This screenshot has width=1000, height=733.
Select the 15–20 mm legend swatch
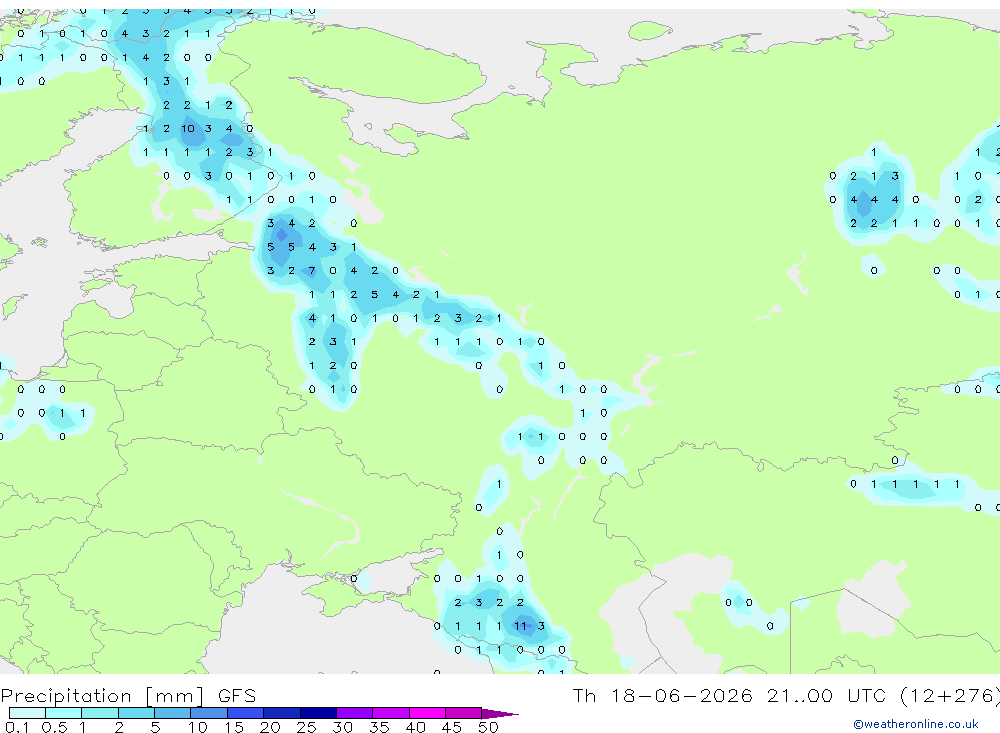(x=246, y=713)
